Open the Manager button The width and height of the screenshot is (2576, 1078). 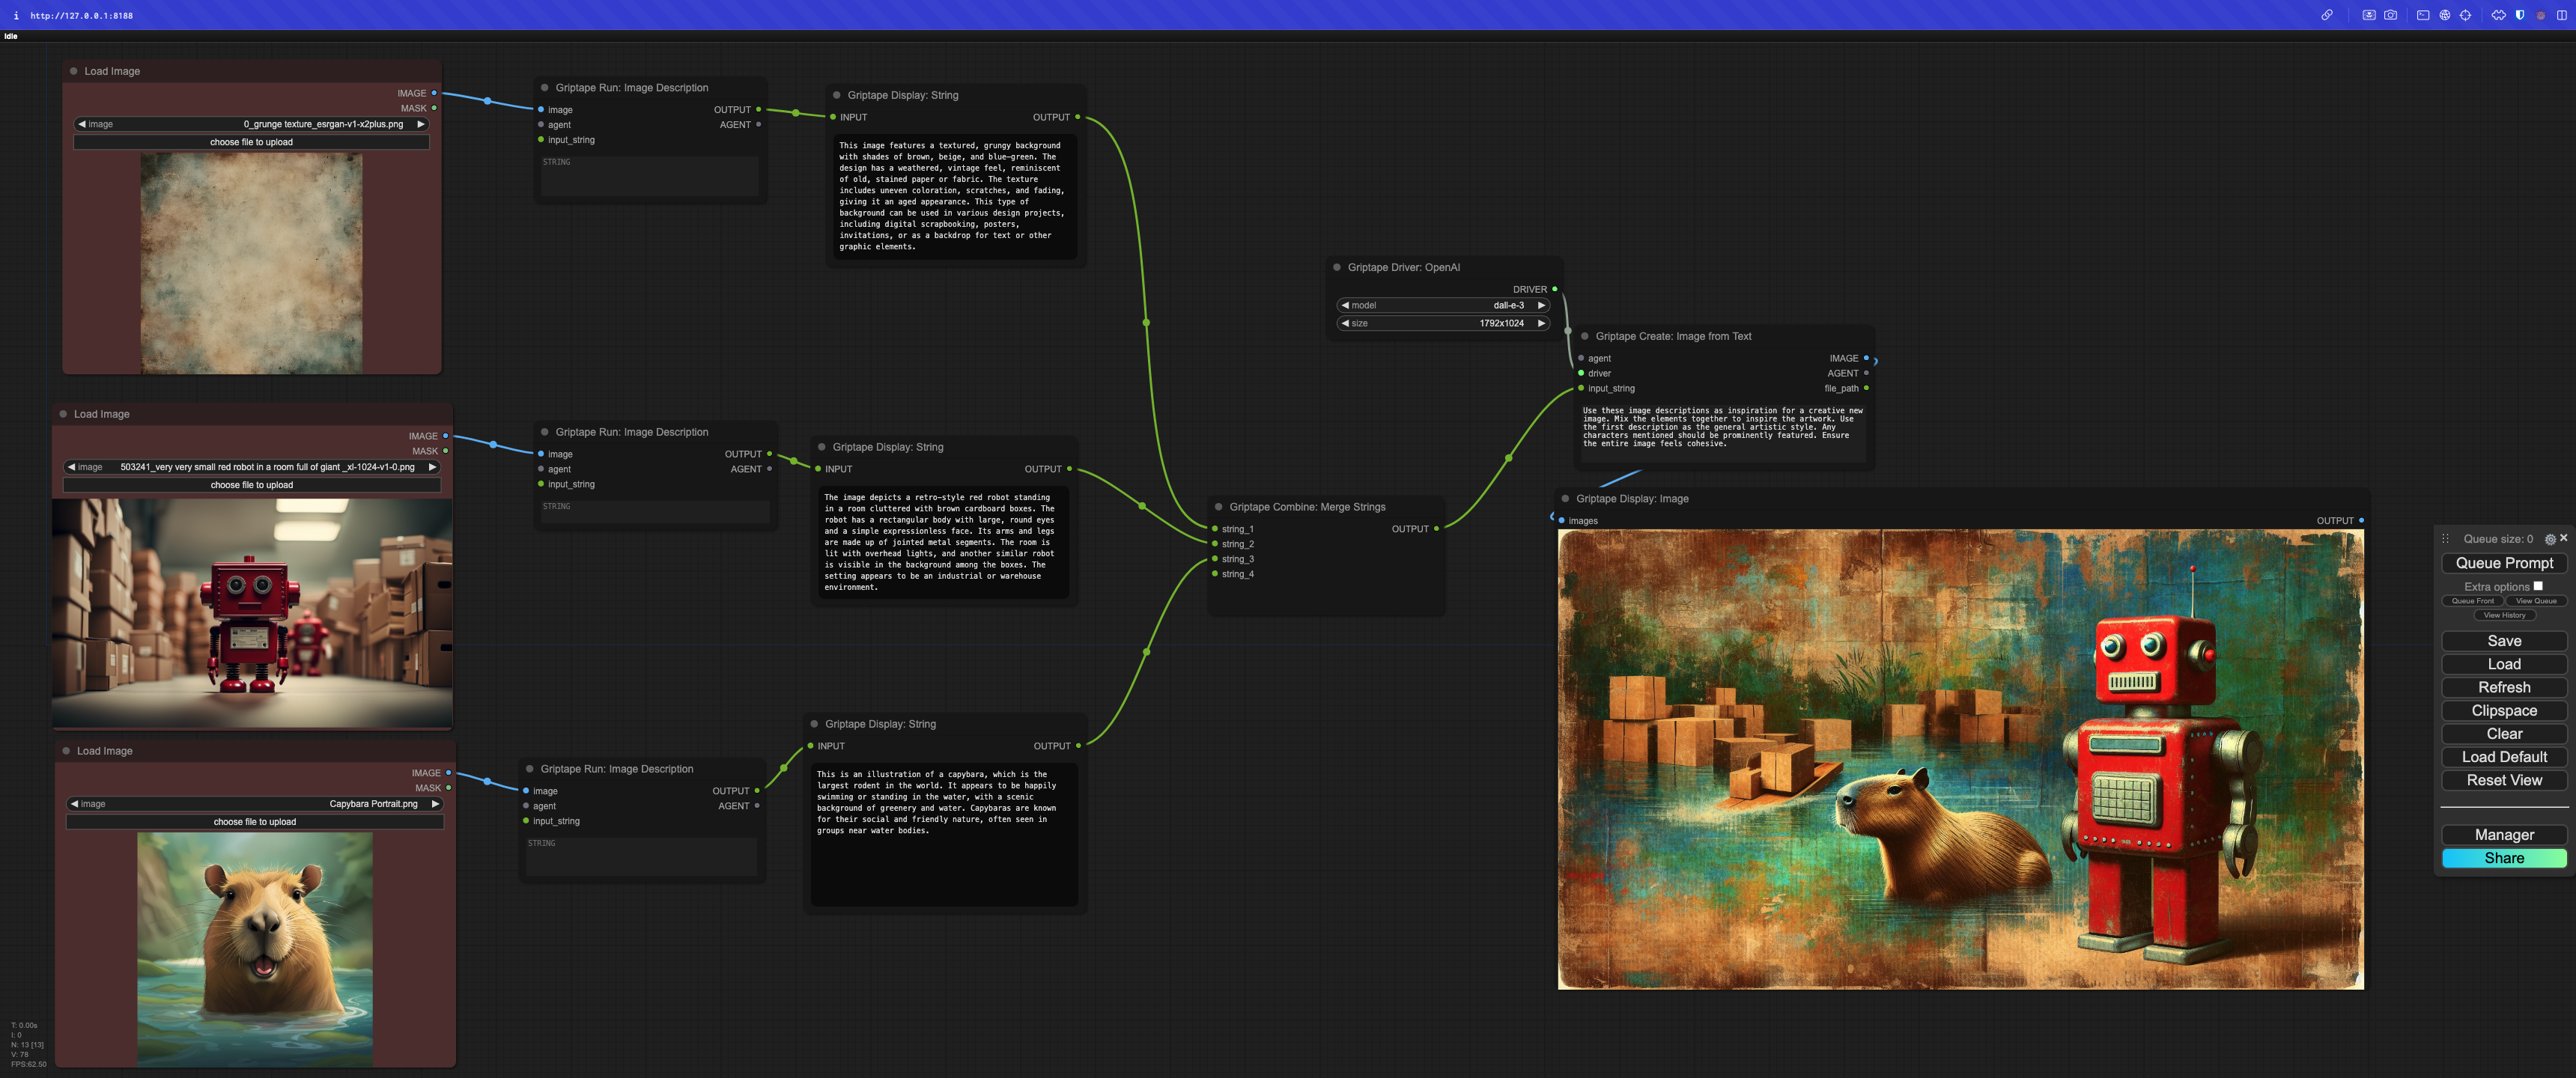2503,835
